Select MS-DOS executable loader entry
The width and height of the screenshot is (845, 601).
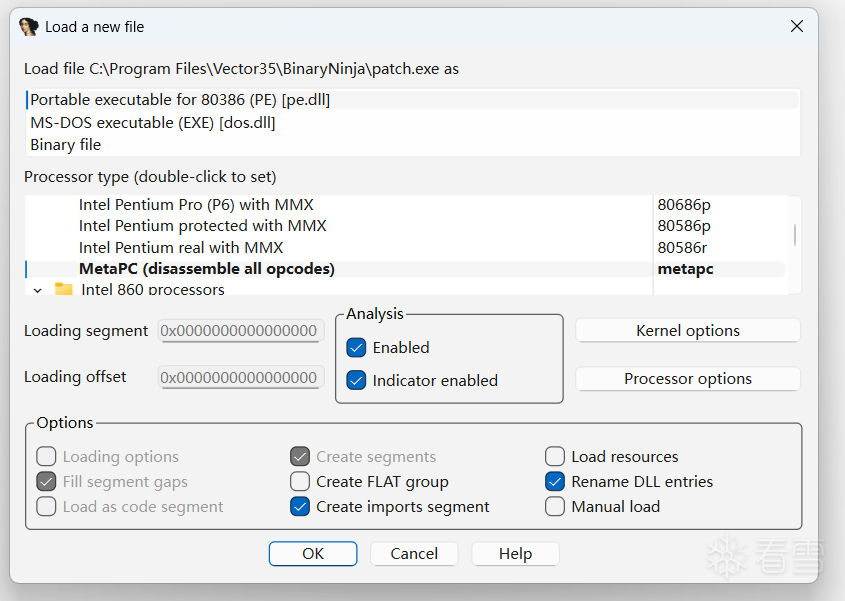tap(152, 123)
